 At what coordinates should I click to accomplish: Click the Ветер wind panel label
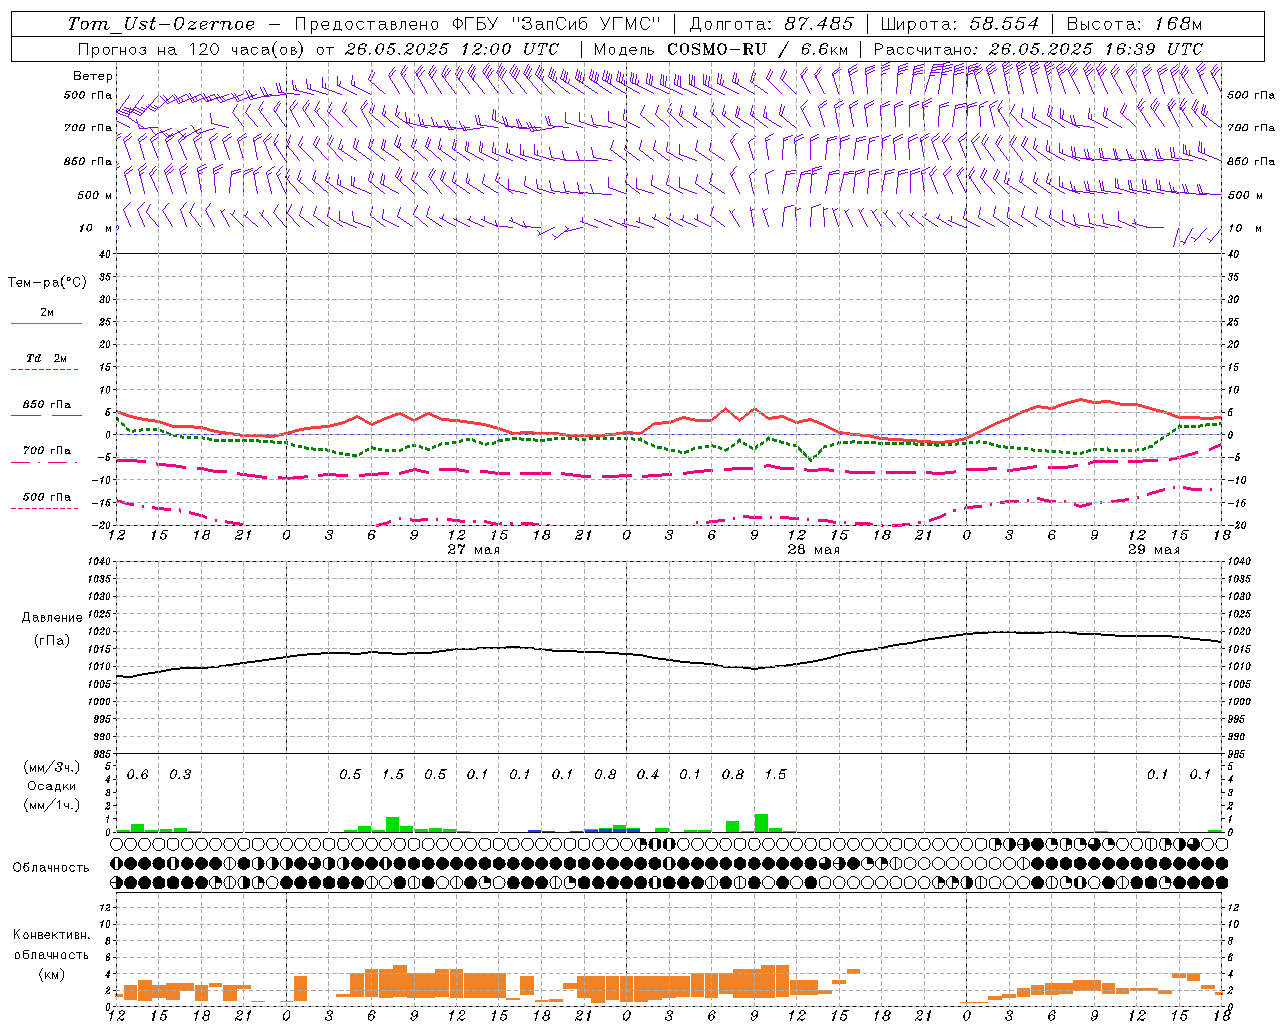coord(93,76)
